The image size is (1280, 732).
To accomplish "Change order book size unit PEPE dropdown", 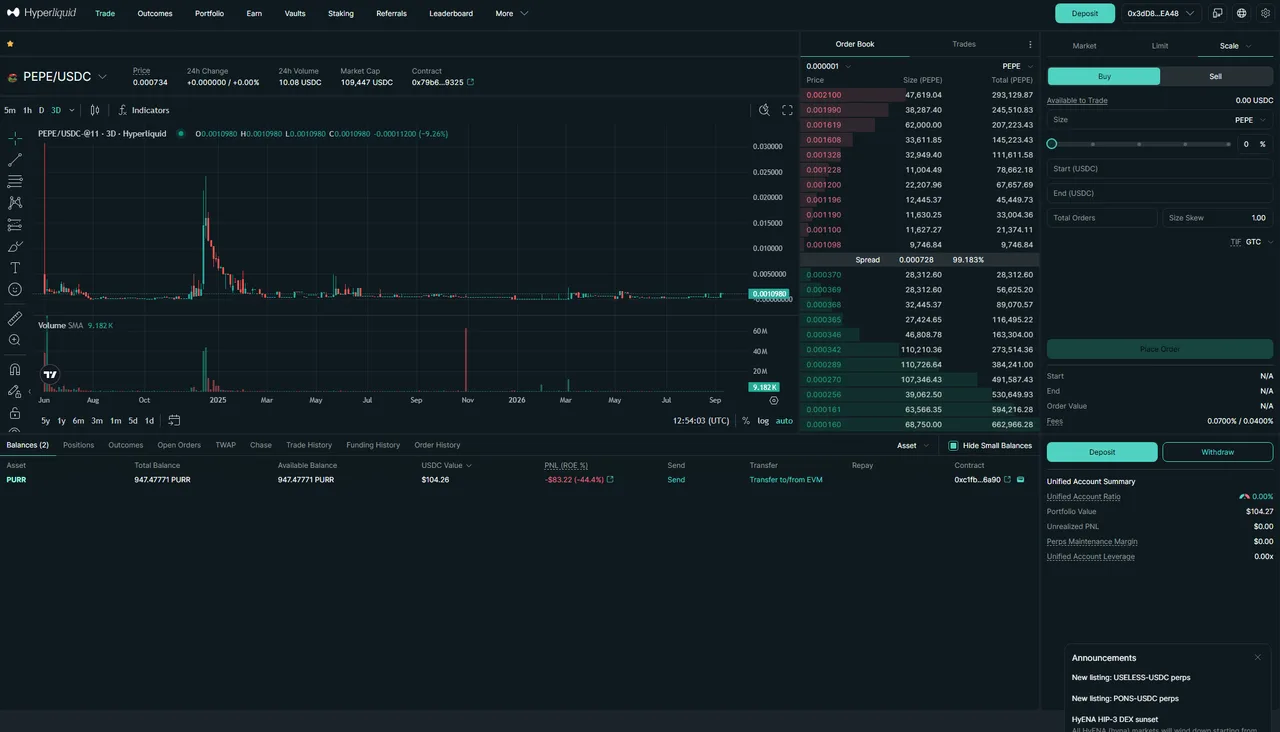I will tap(1018, 66).
